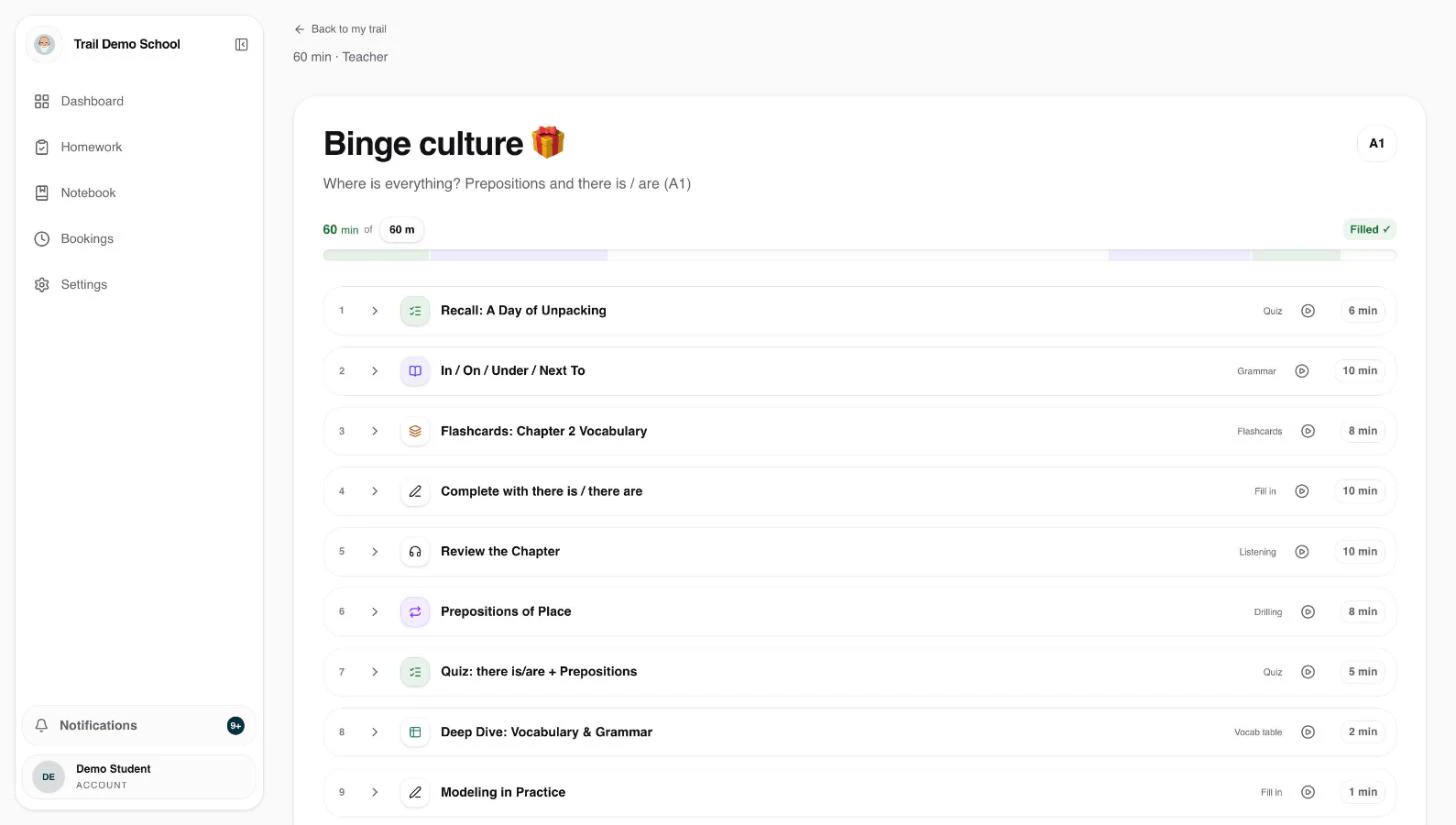Click the pencil icon for Modeling in Practice

415,792
